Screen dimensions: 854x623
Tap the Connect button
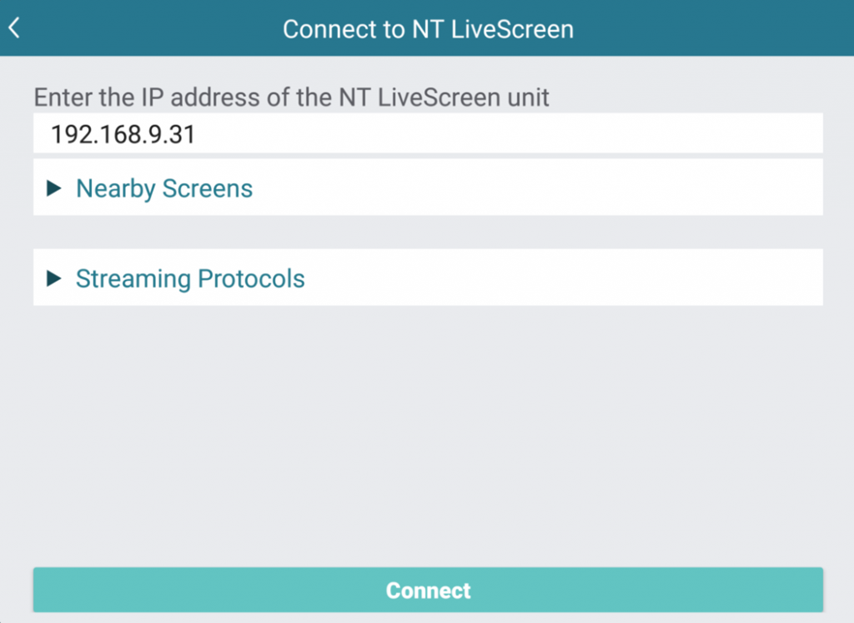428,590
